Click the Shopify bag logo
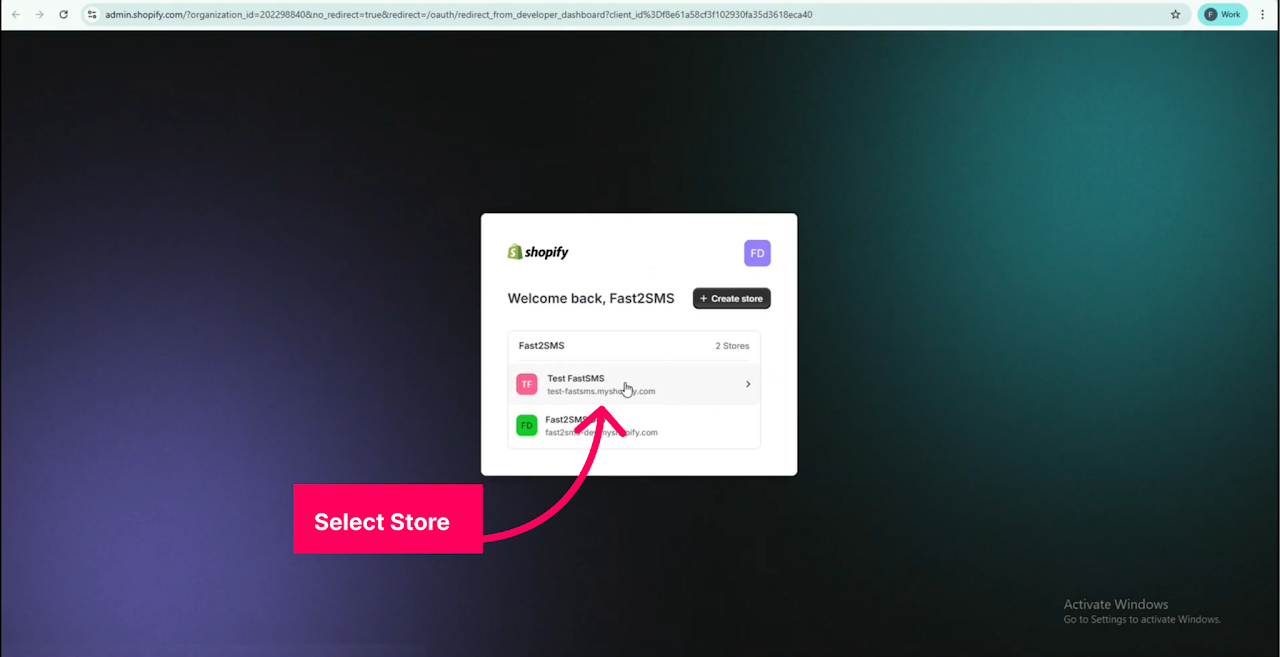 tap(514, 251)
